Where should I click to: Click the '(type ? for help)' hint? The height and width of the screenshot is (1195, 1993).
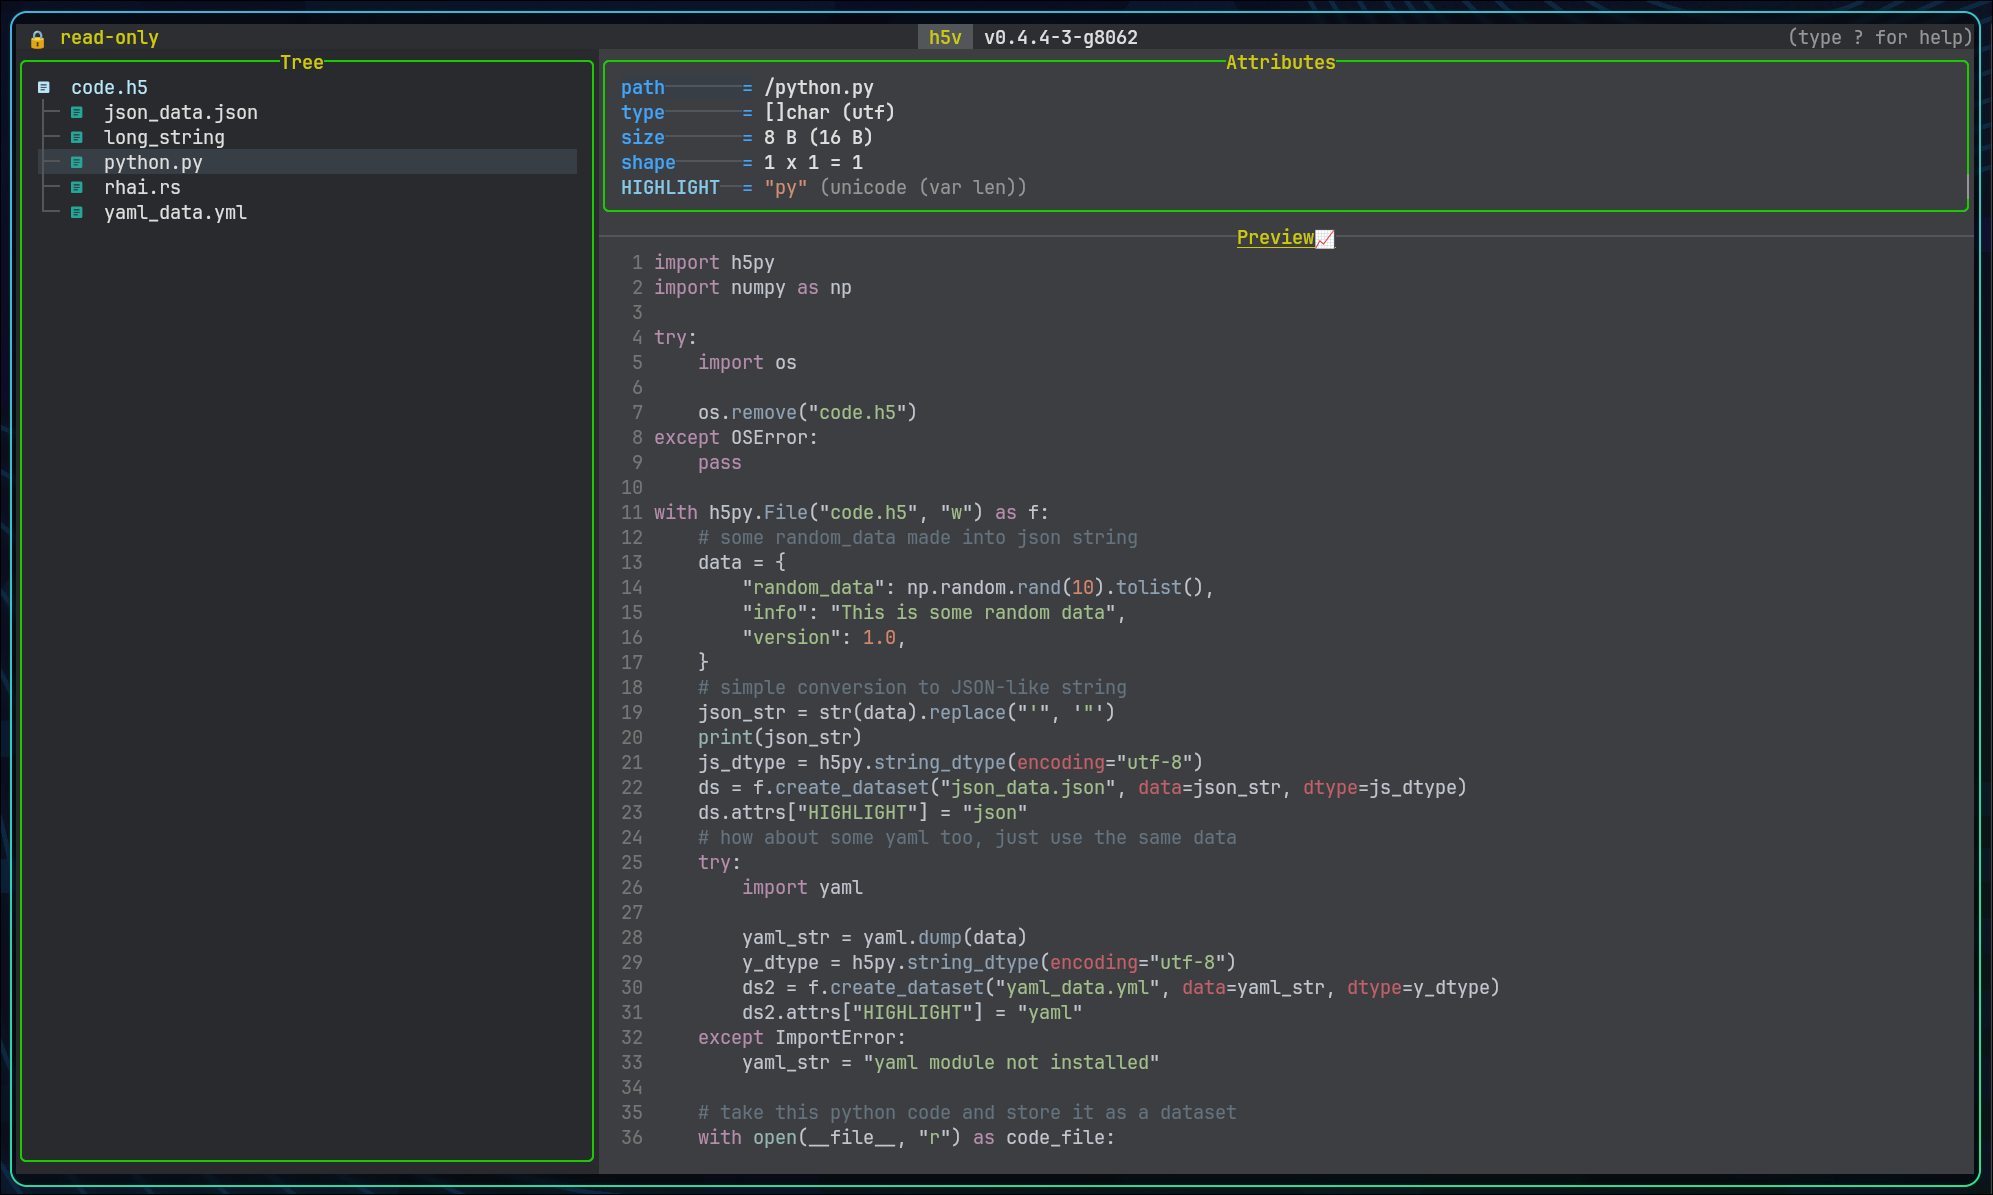(1880, 37)
